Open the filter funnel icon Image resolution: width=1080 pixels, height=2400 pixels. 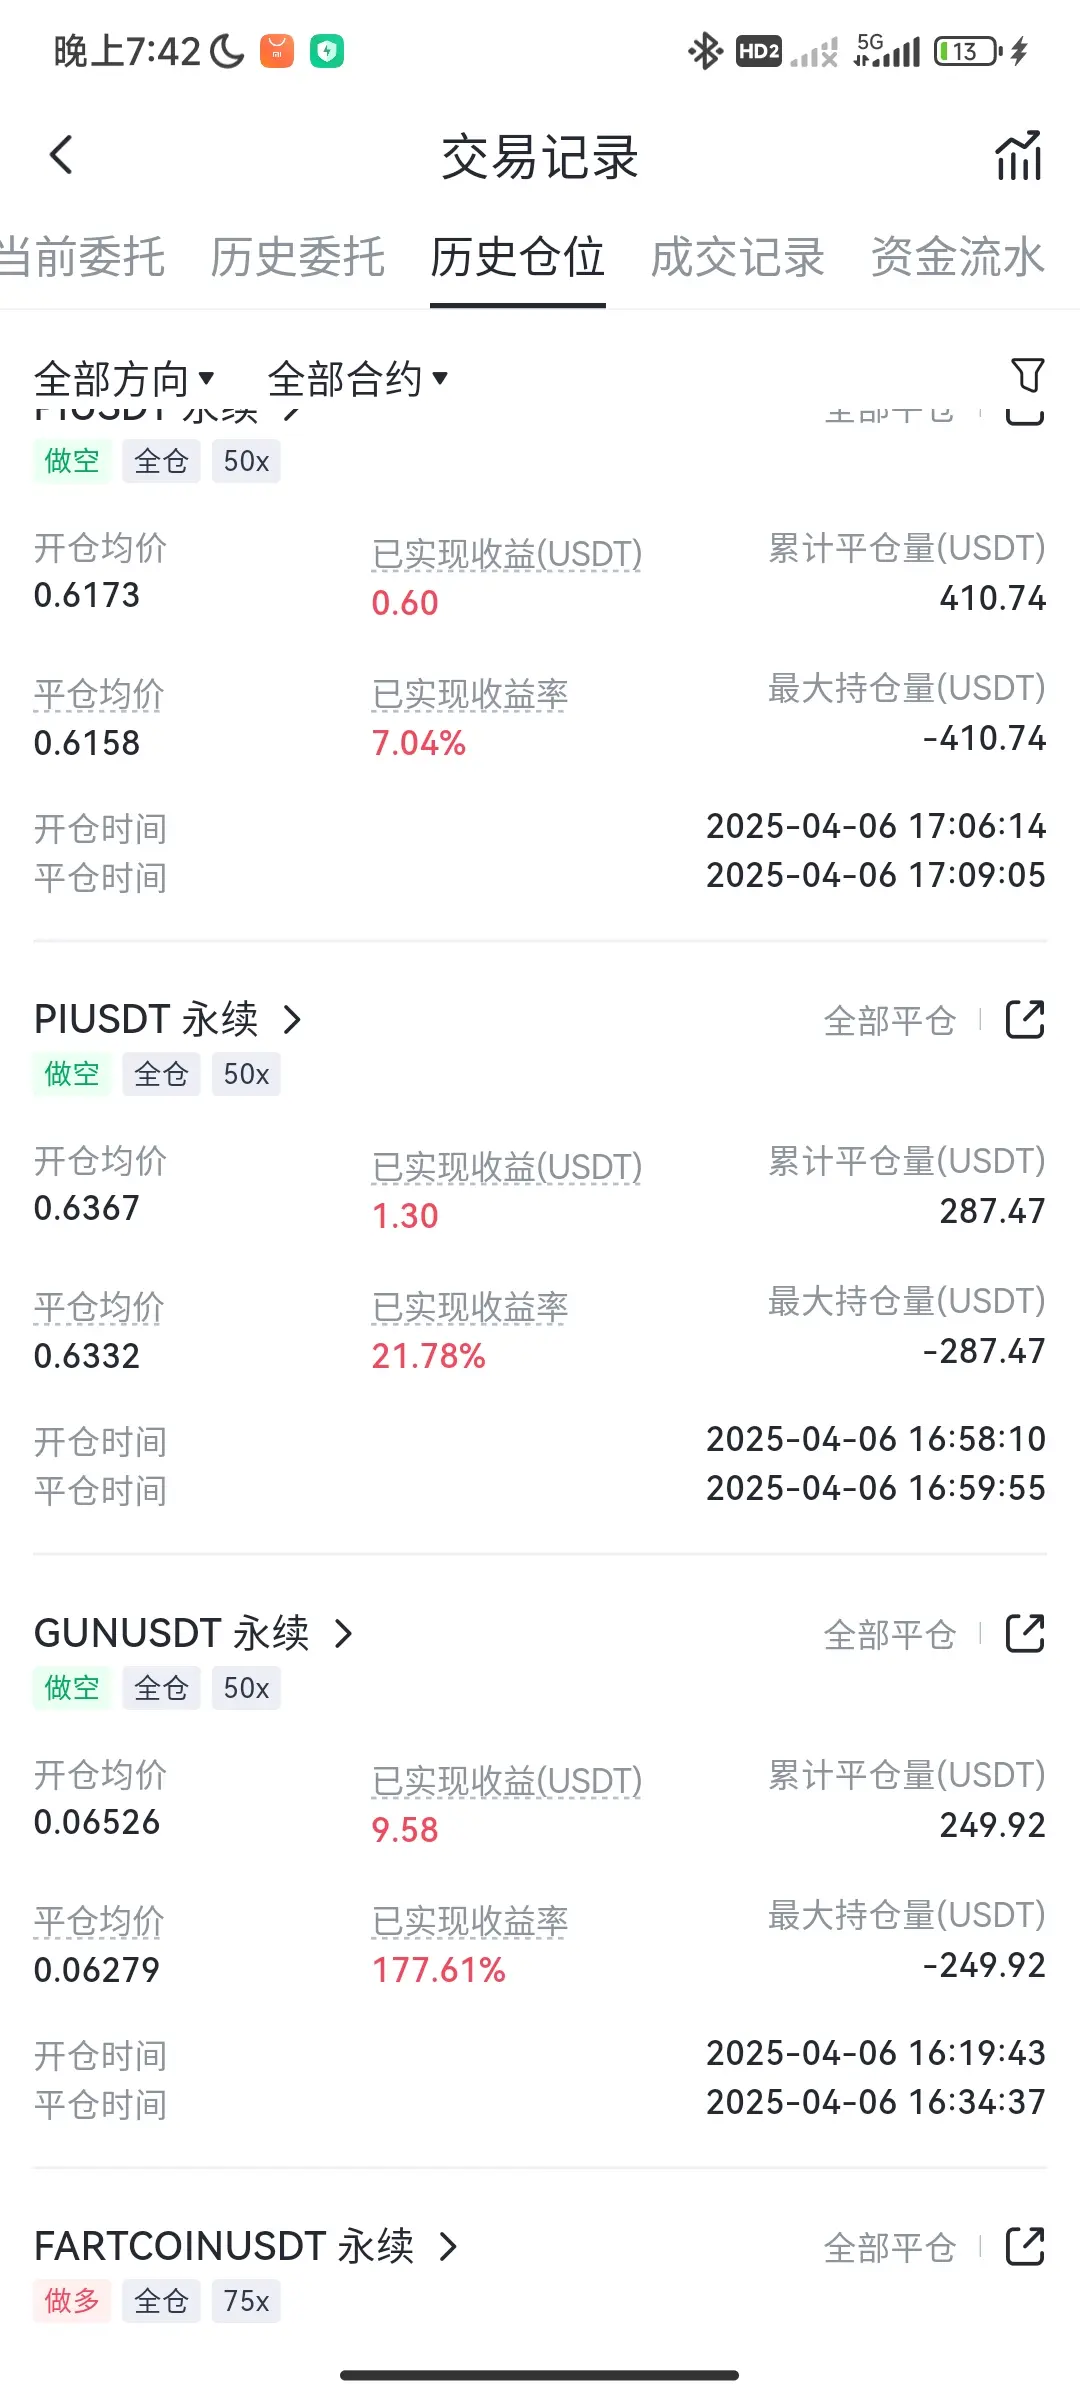click(1027, 376)
